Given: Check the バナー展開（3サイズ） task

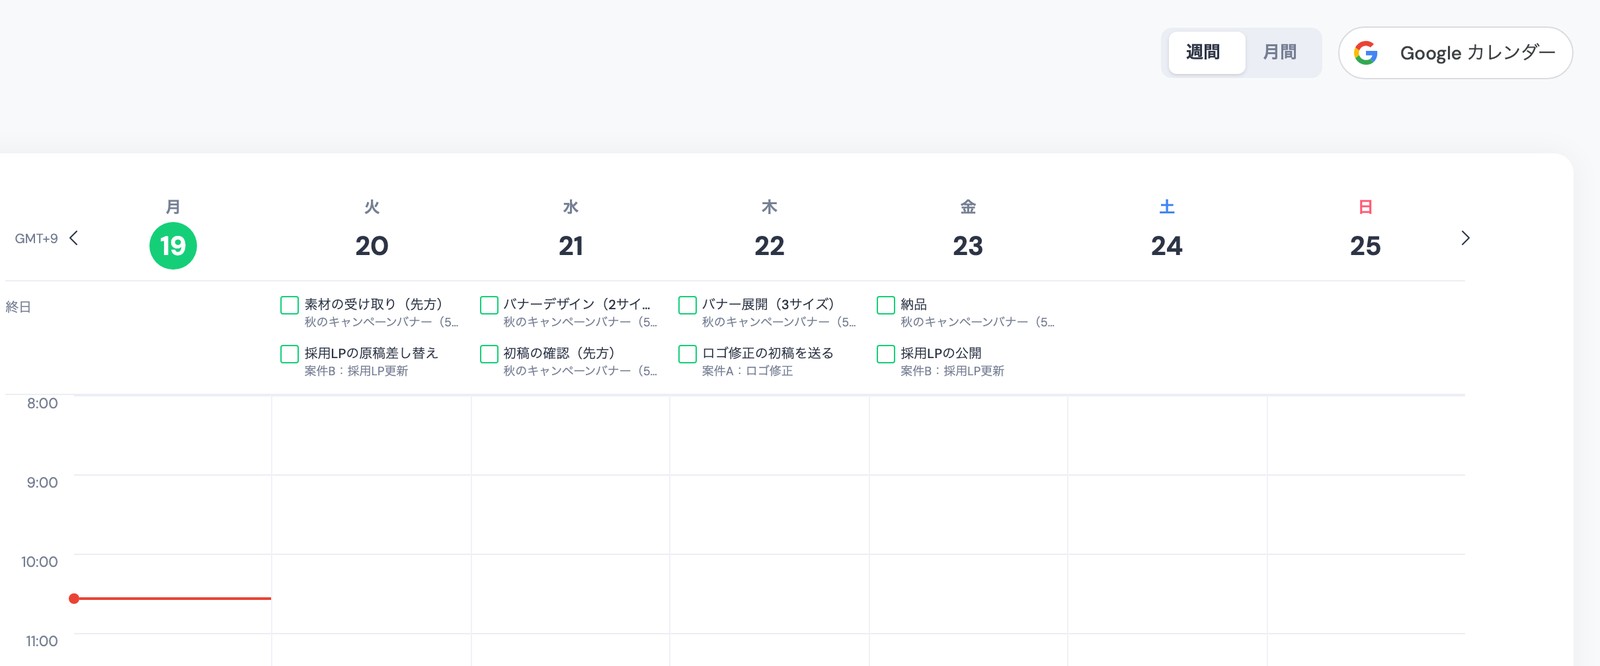Looking at the screenshot, I should (x=687, y=305).
